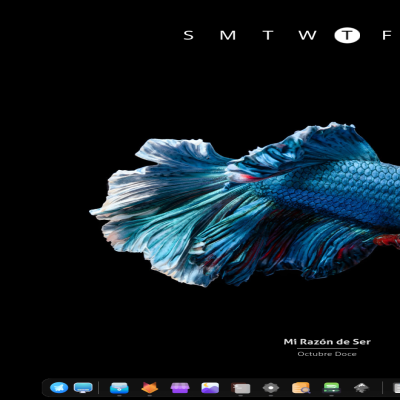Viewport: 400px width, 400px height.
Task: Select Monday M in the weekday widget
Action: (228, 35)
